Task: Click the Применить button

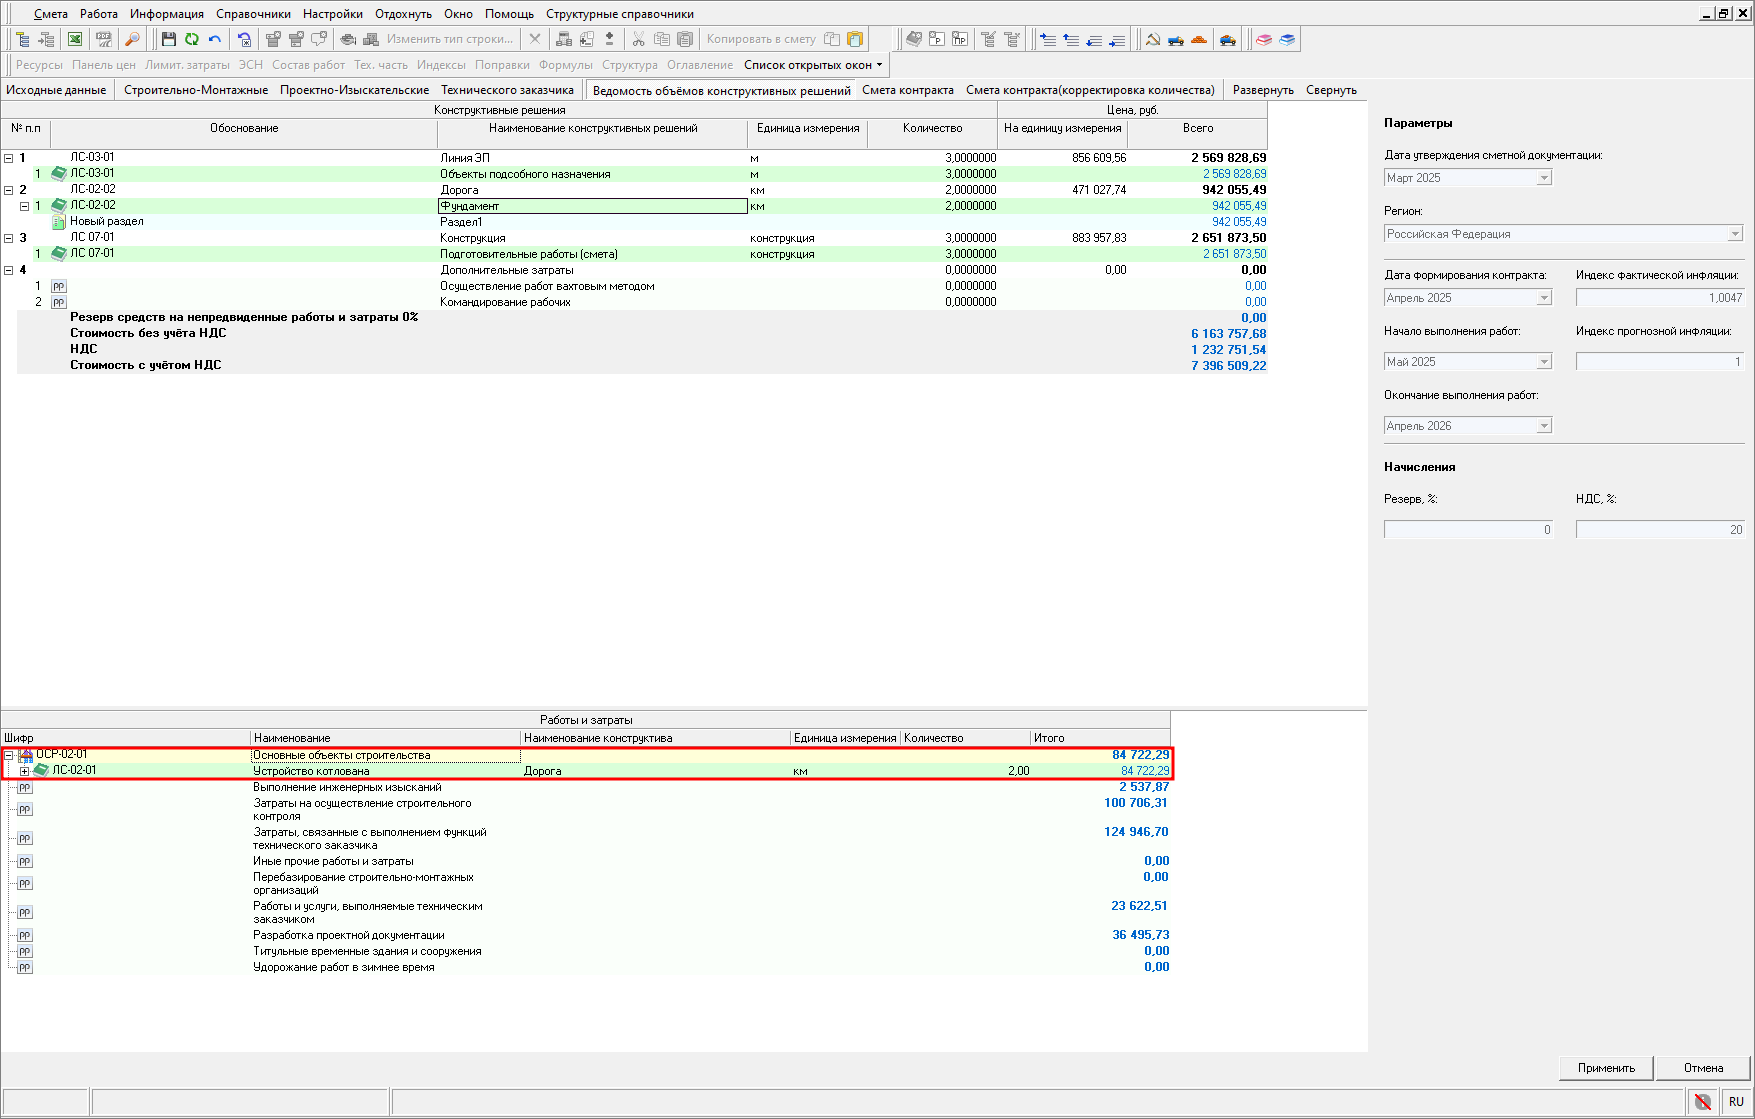Action: pyautogui.click(x=1606, y=1068)
